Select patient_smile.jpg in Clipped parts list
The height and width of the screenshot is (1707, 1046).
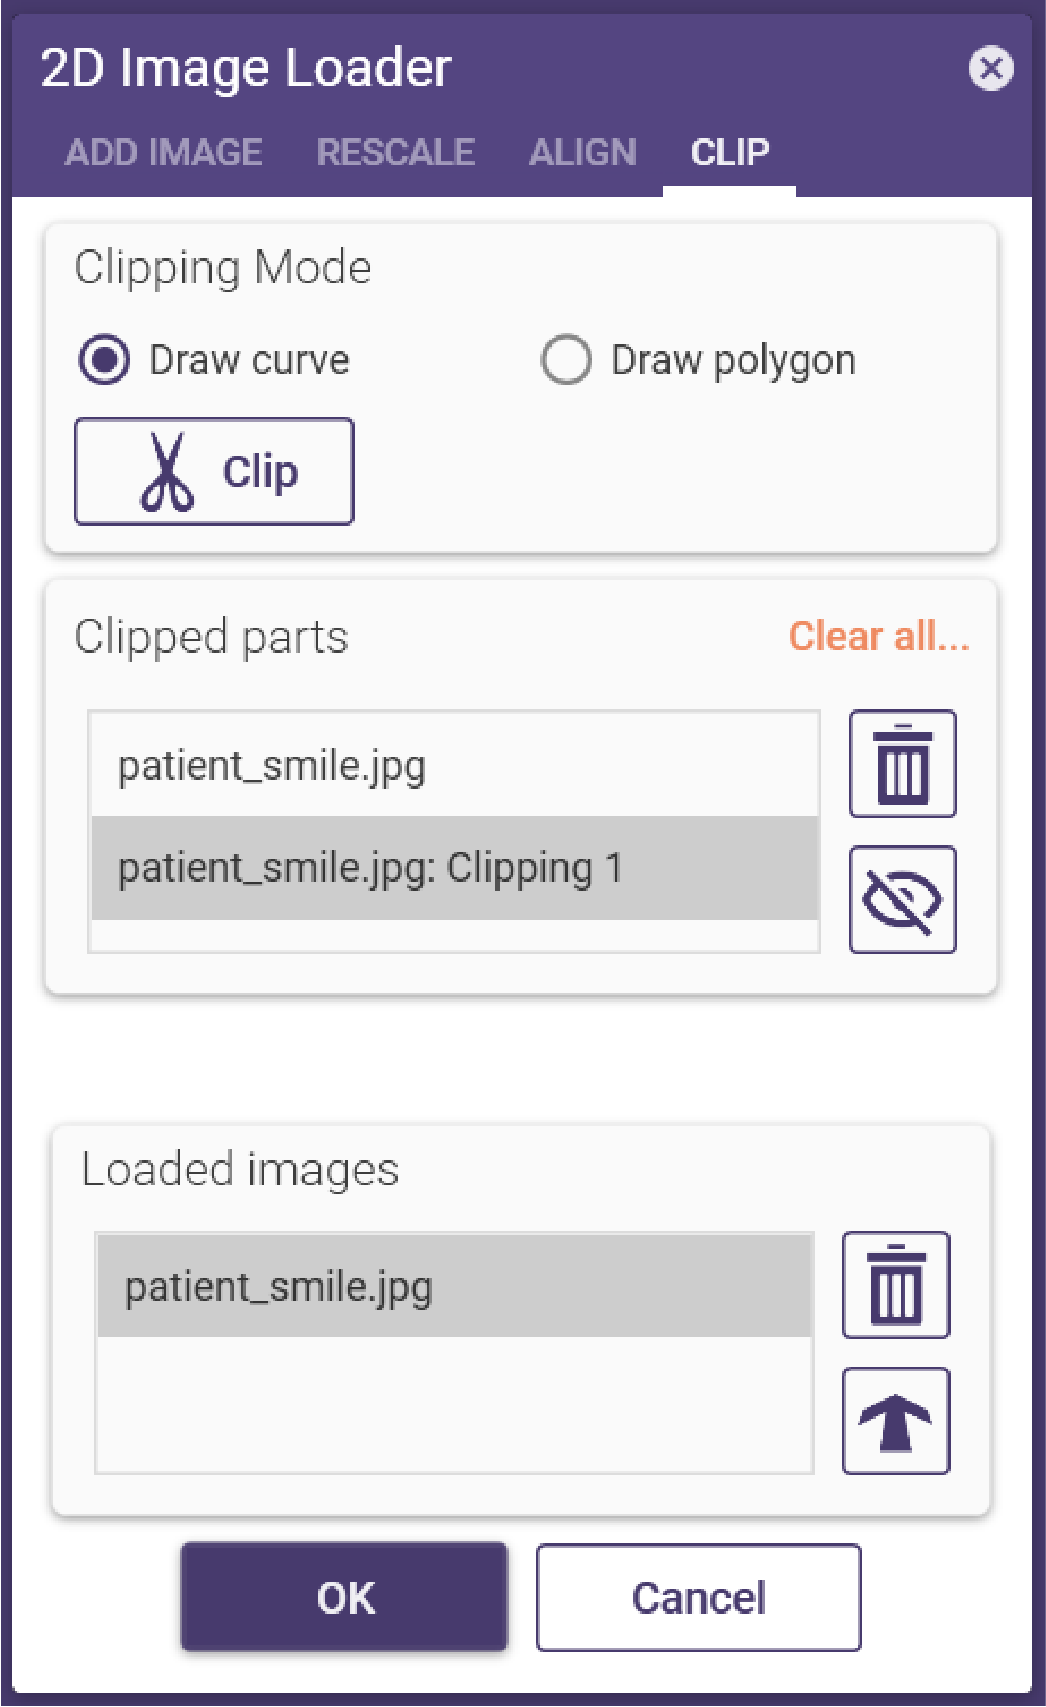[x=455, y=766]
